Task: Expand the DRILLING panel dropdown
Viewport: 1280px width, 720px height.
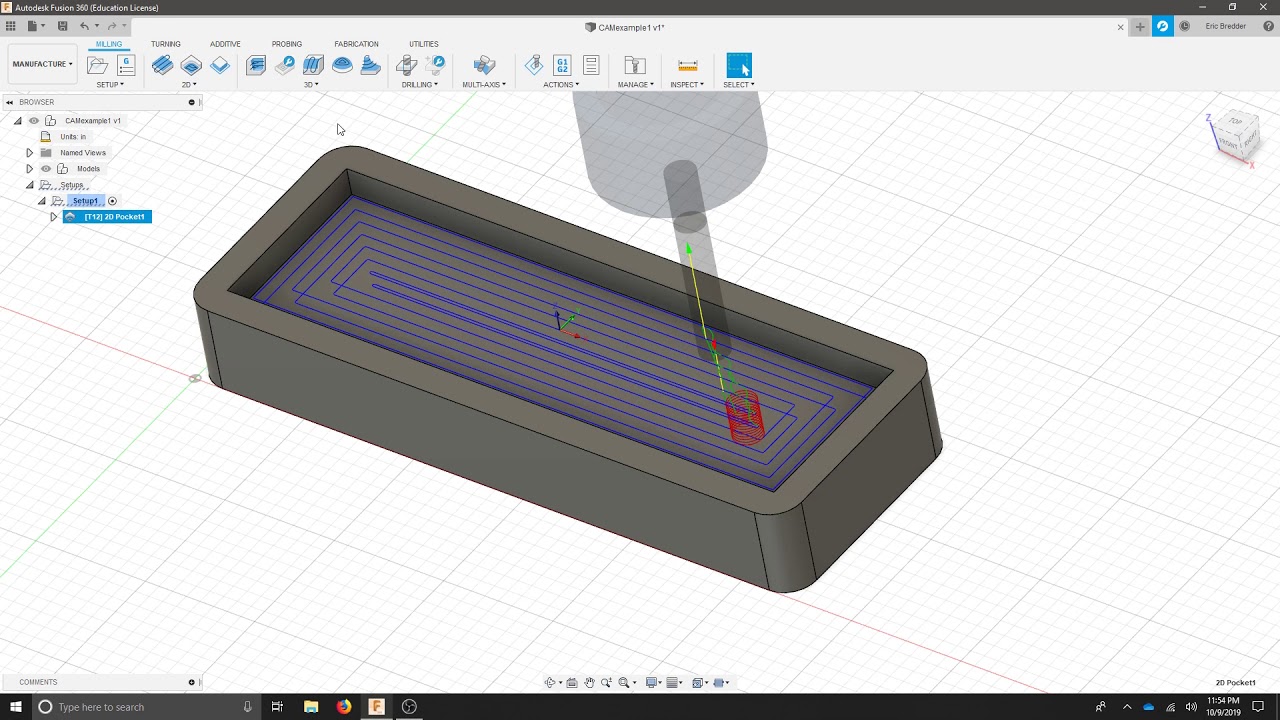Action: (x=420, y=85)
